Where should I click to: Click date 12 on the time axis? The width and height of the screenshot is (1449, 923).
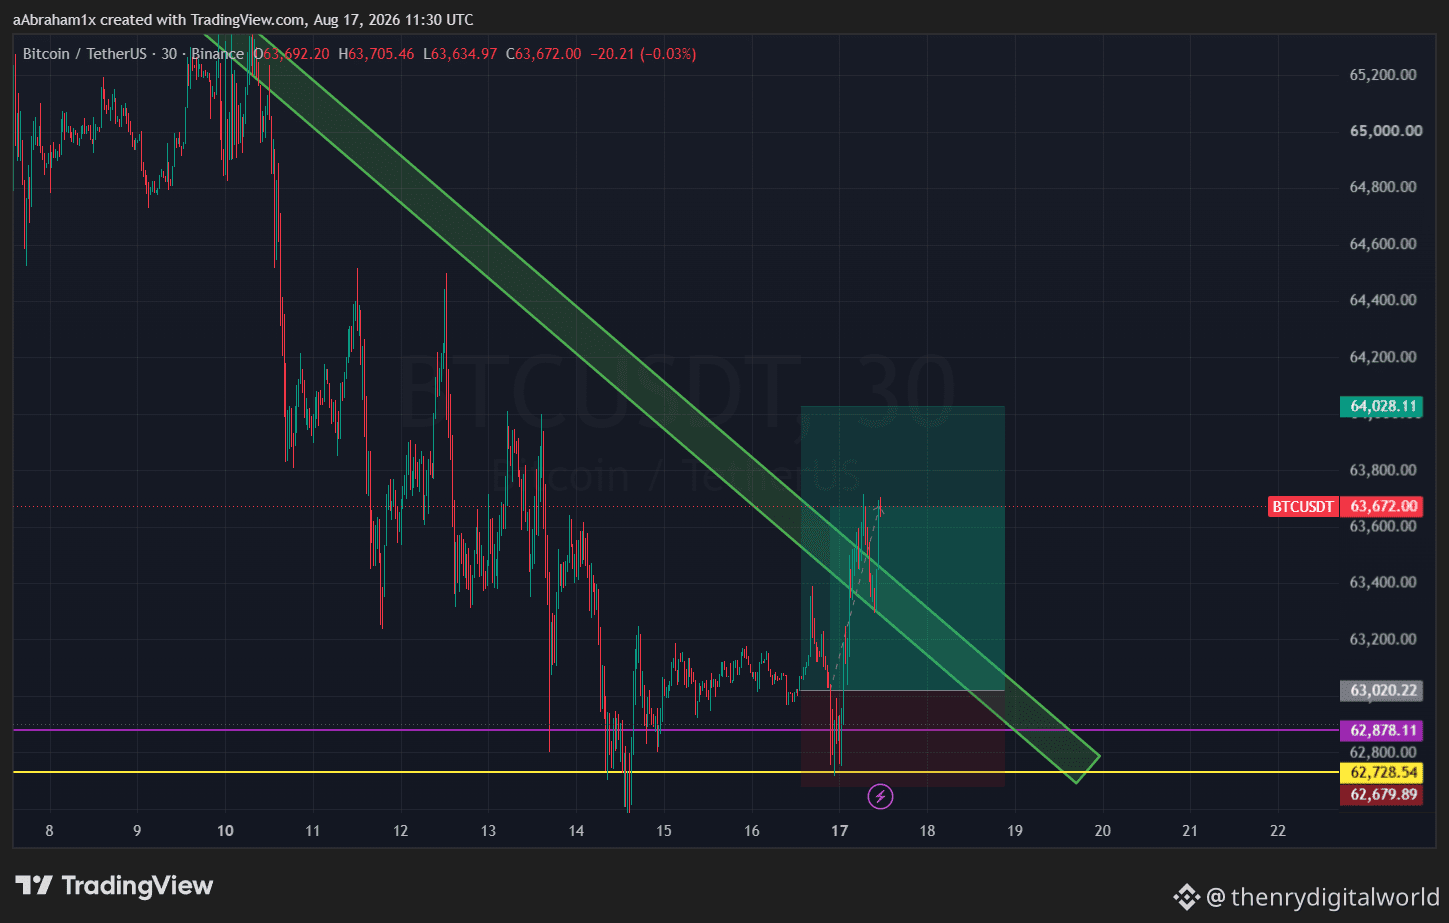coord(401,831)
